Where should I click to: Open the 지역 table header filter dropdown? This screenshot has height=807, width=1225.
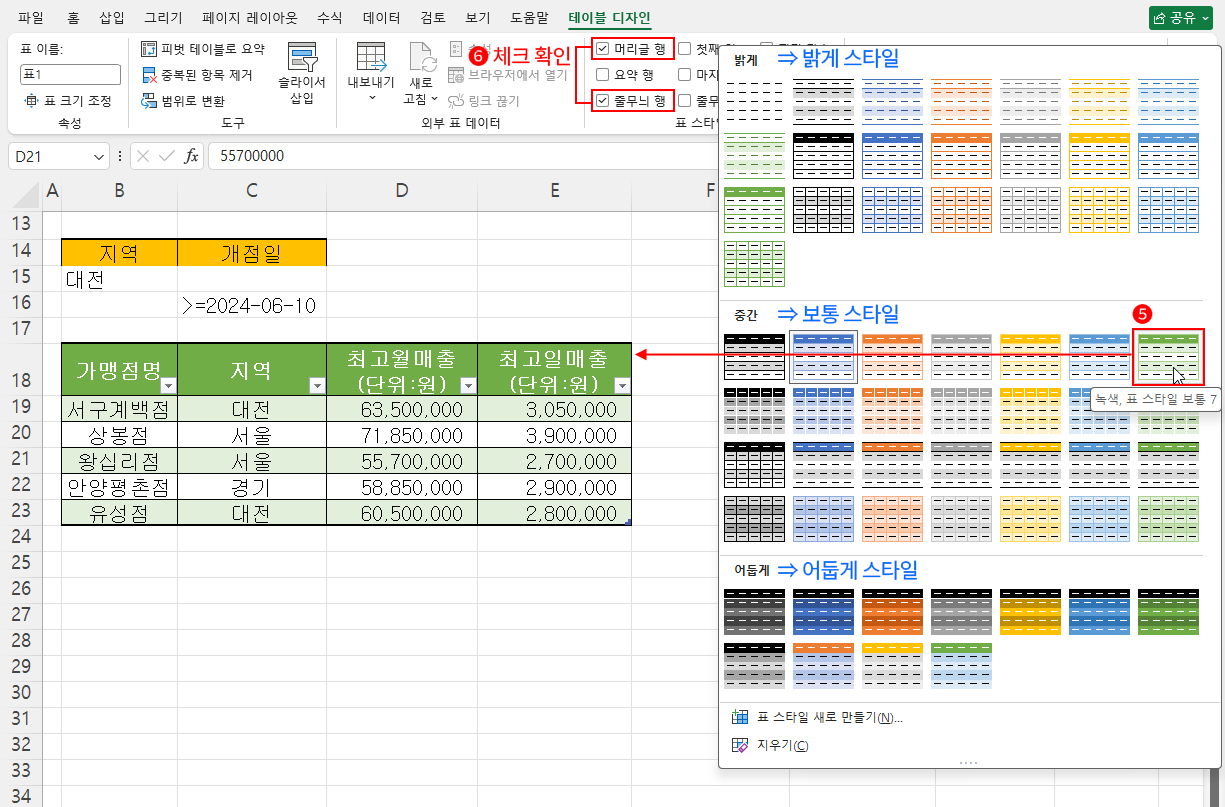[317, 385]
